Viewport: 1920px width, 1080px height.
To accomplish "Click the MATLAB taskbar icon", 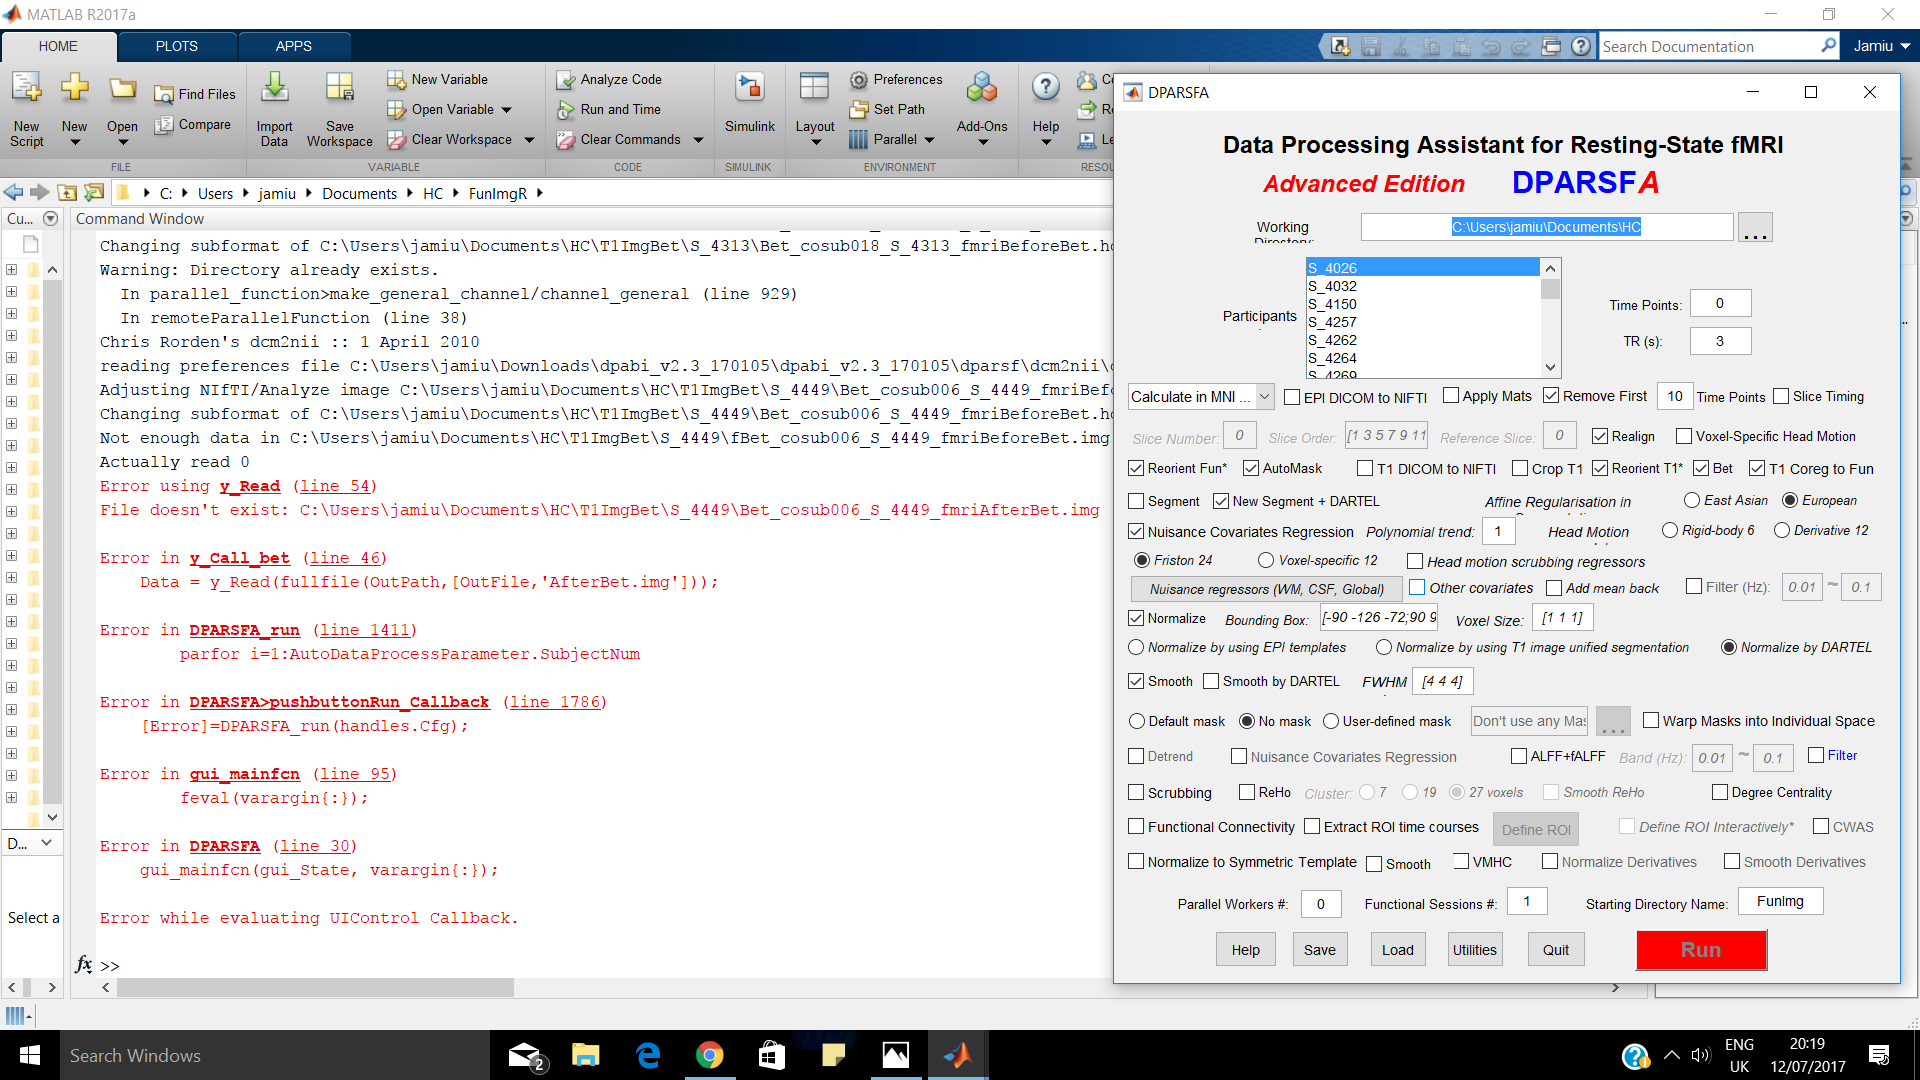I will tap(958, 1055).
